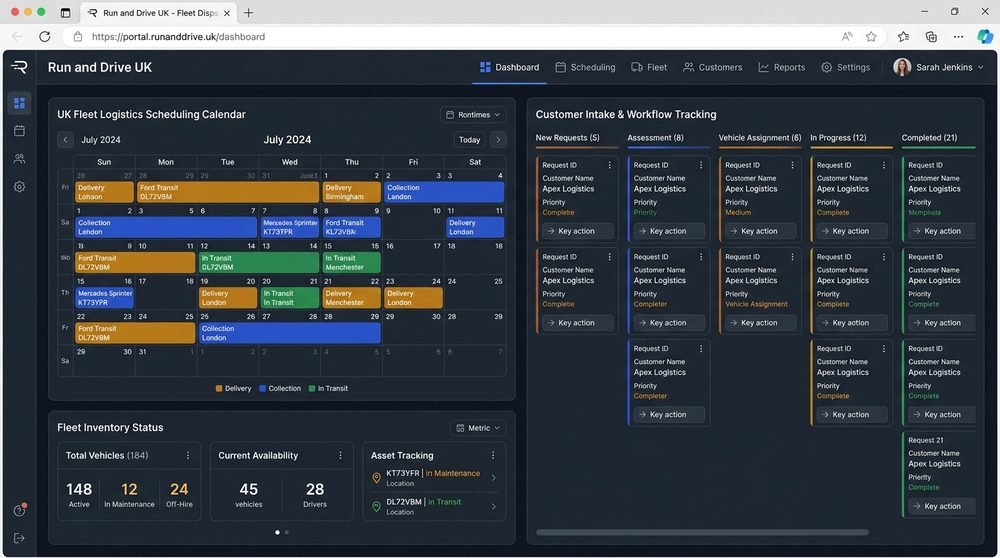Screen dimensions: 1000x558
Task: Click the New Requests (5) column header
Action: (568, 138)
